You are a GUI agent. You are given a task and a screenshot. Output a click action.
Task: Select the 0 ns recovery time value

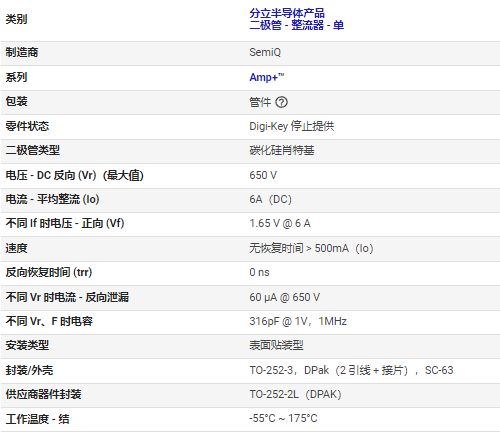[x=259, y=272]
